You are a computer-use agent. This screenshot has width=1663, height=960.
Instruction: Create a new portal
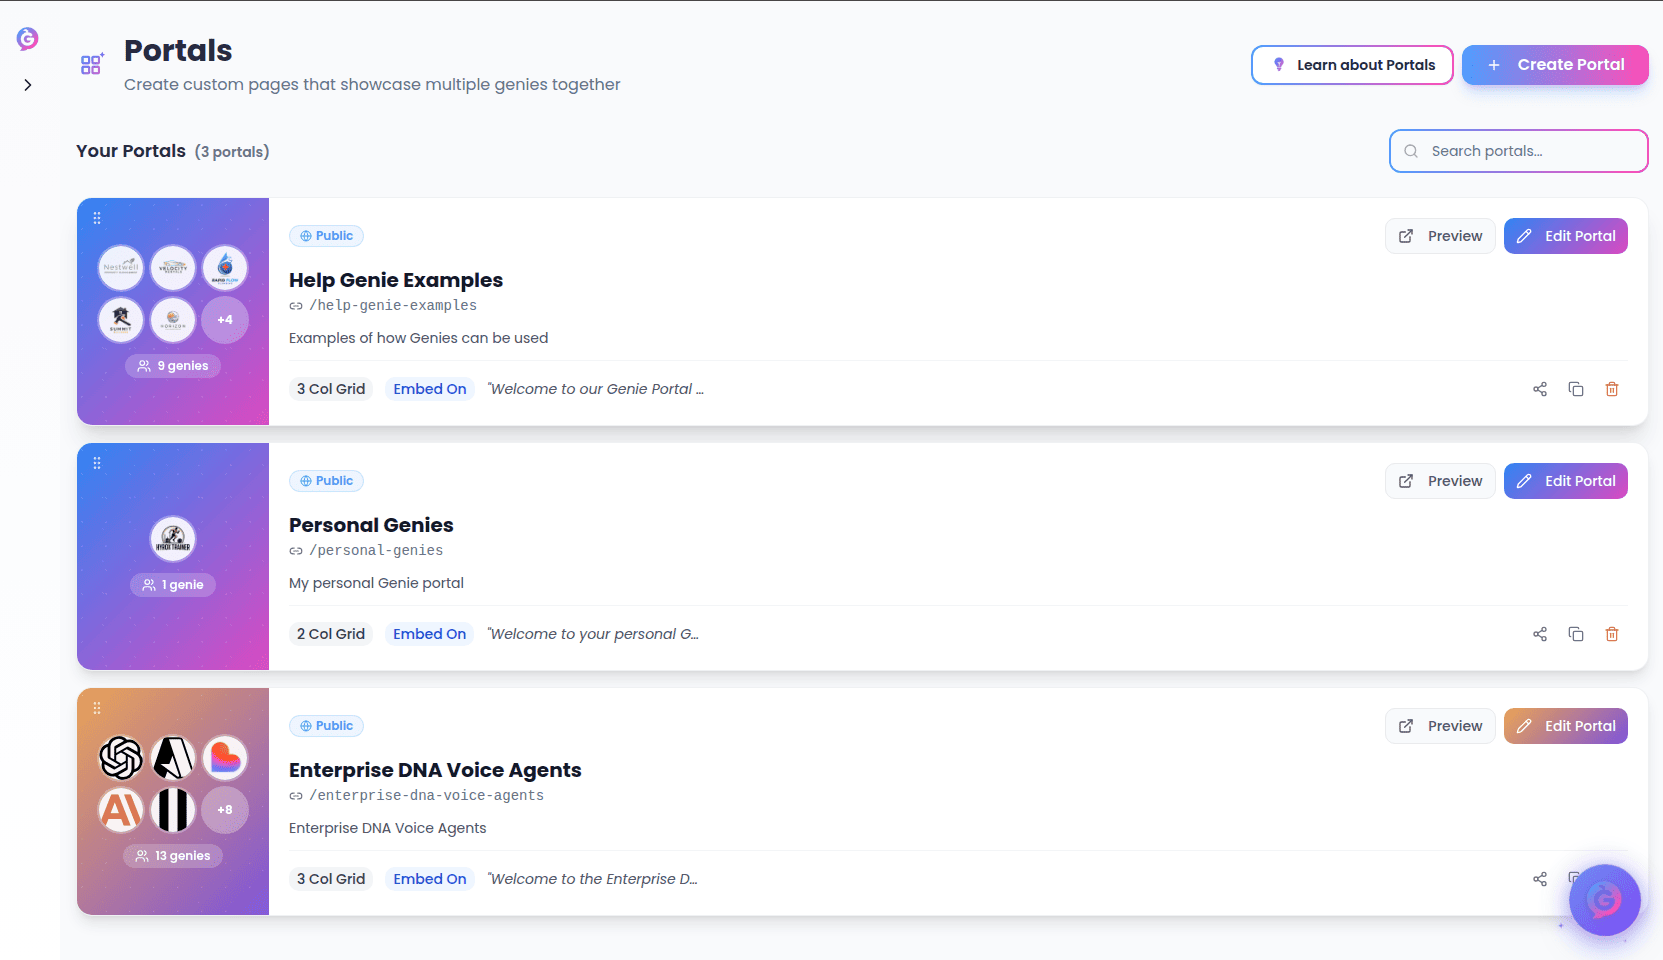point(1555,65)
